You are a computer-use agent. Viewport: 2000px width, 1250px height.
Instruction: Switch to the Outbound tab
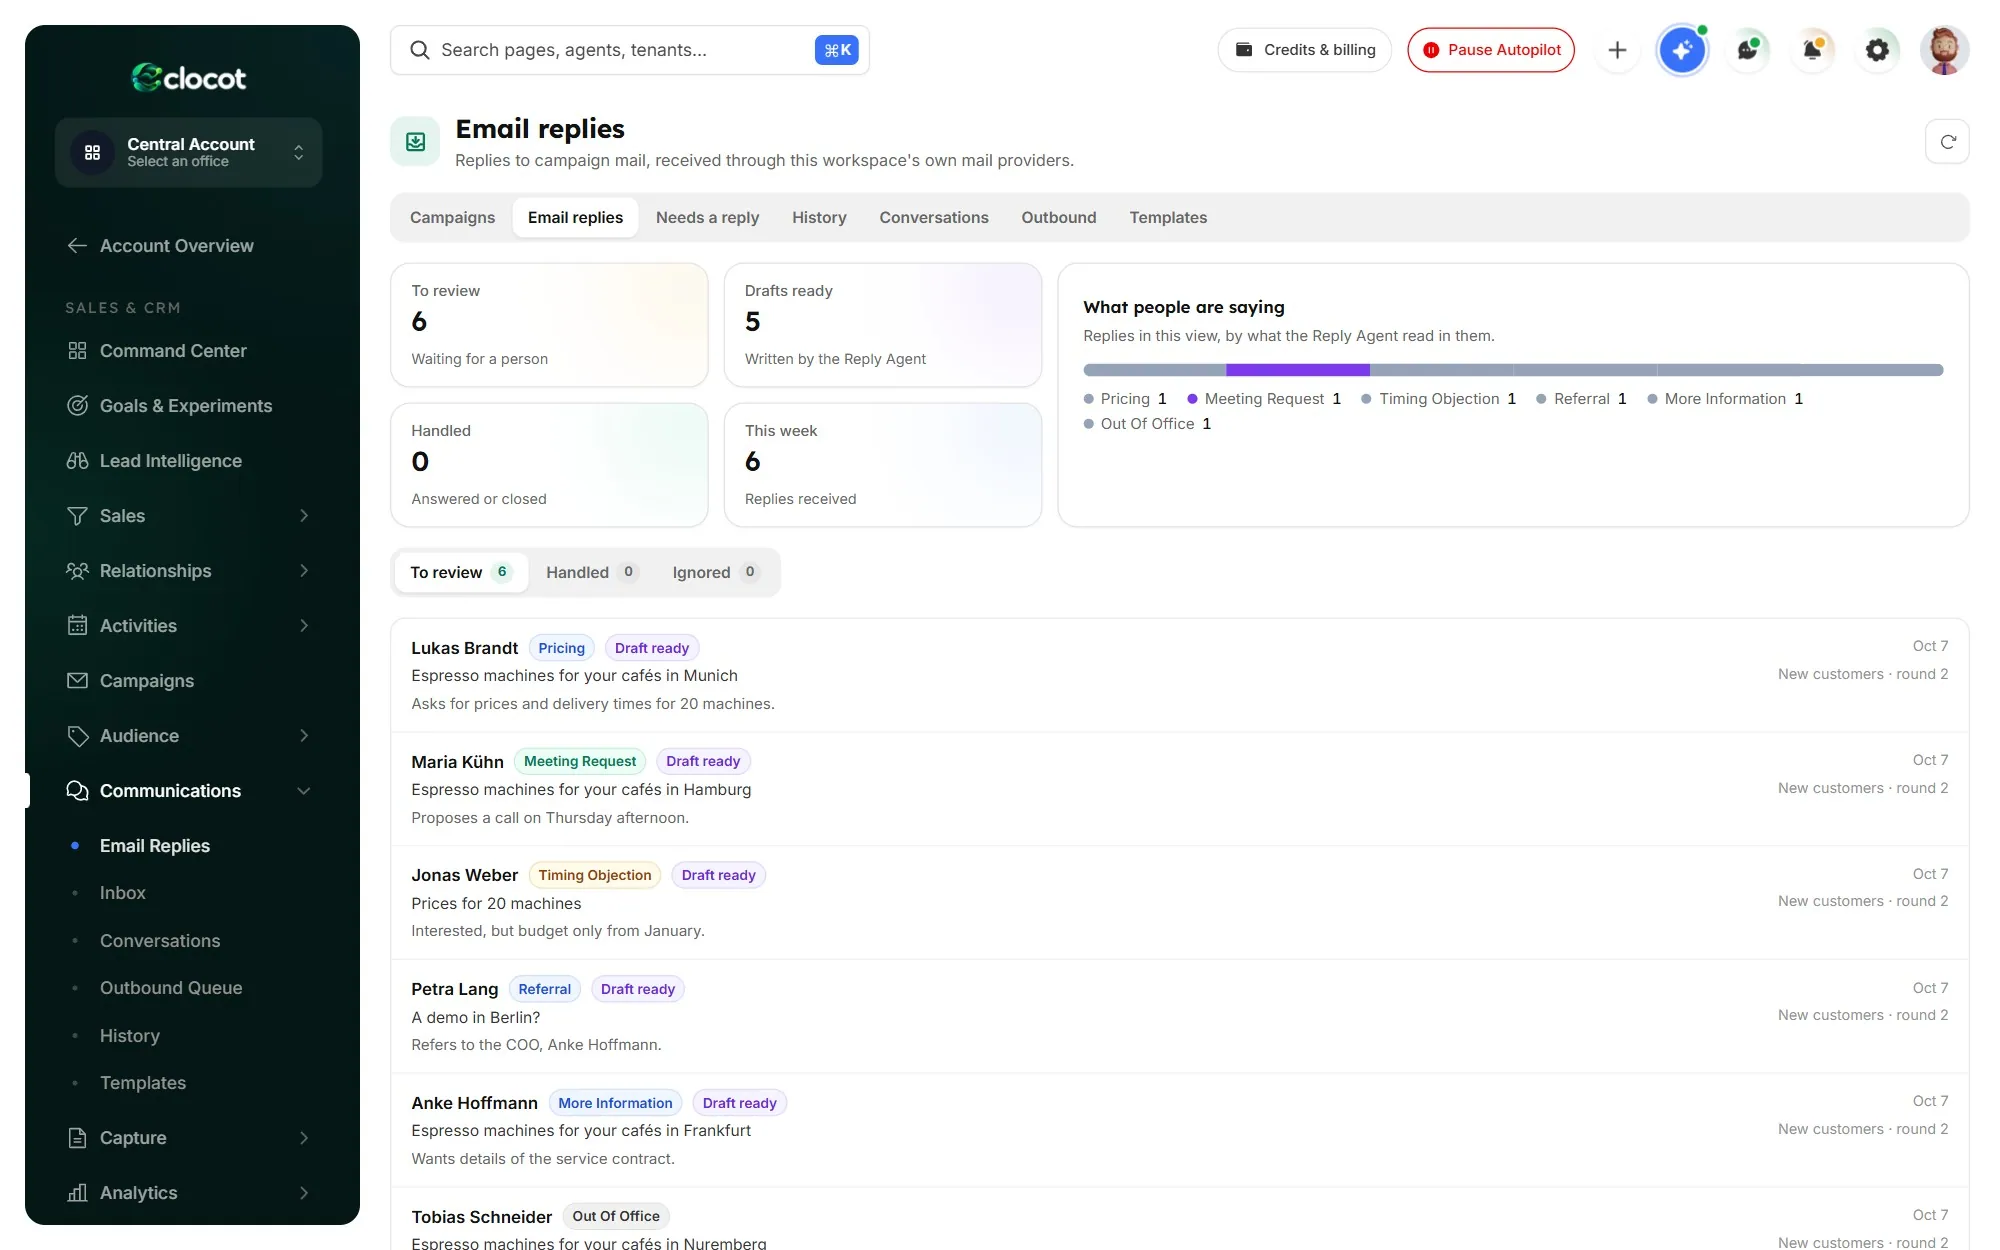coord(1058,218)
